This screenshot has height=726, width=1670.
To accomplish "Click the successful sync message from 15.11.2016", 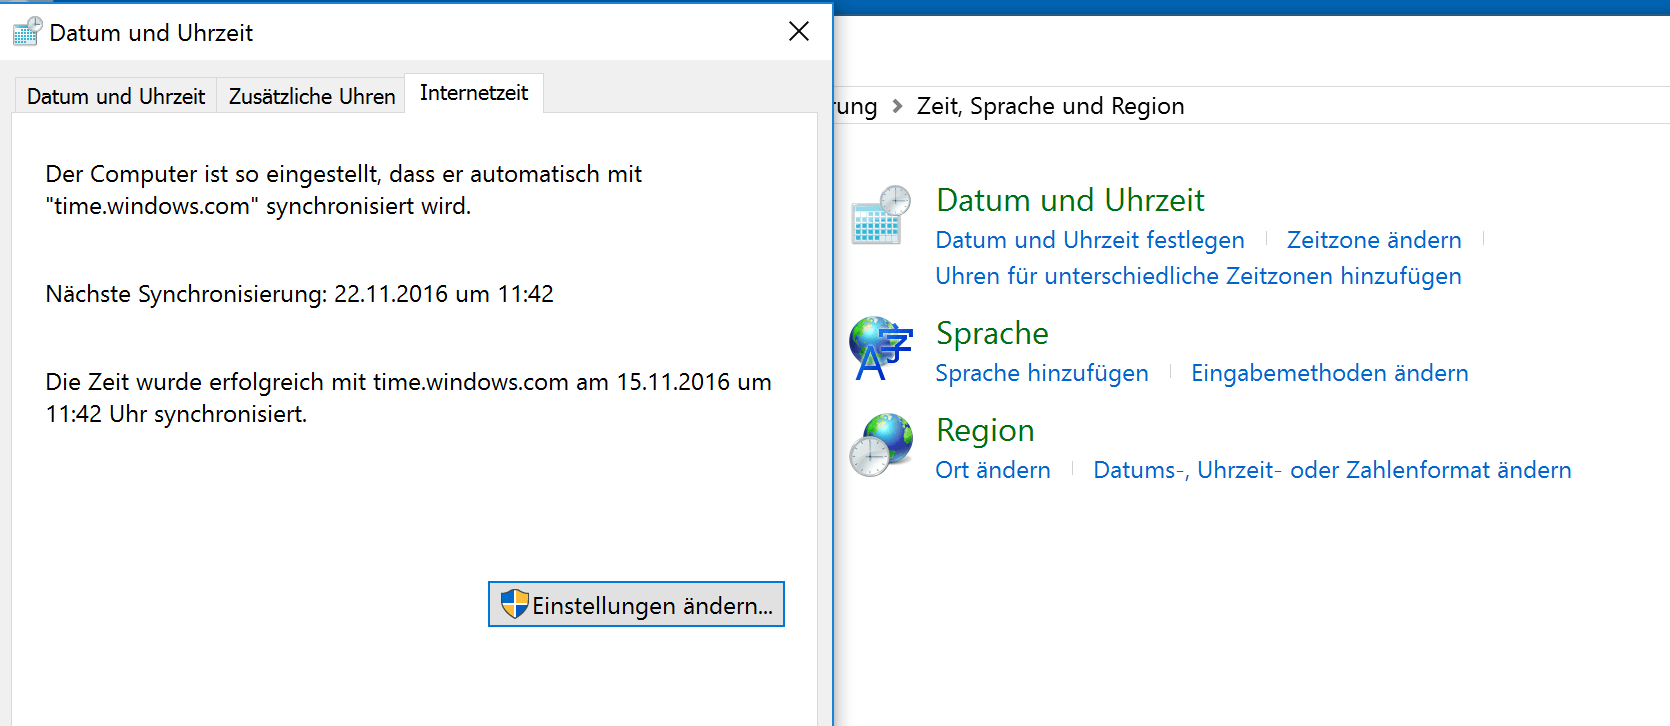I will click(408, 398).
